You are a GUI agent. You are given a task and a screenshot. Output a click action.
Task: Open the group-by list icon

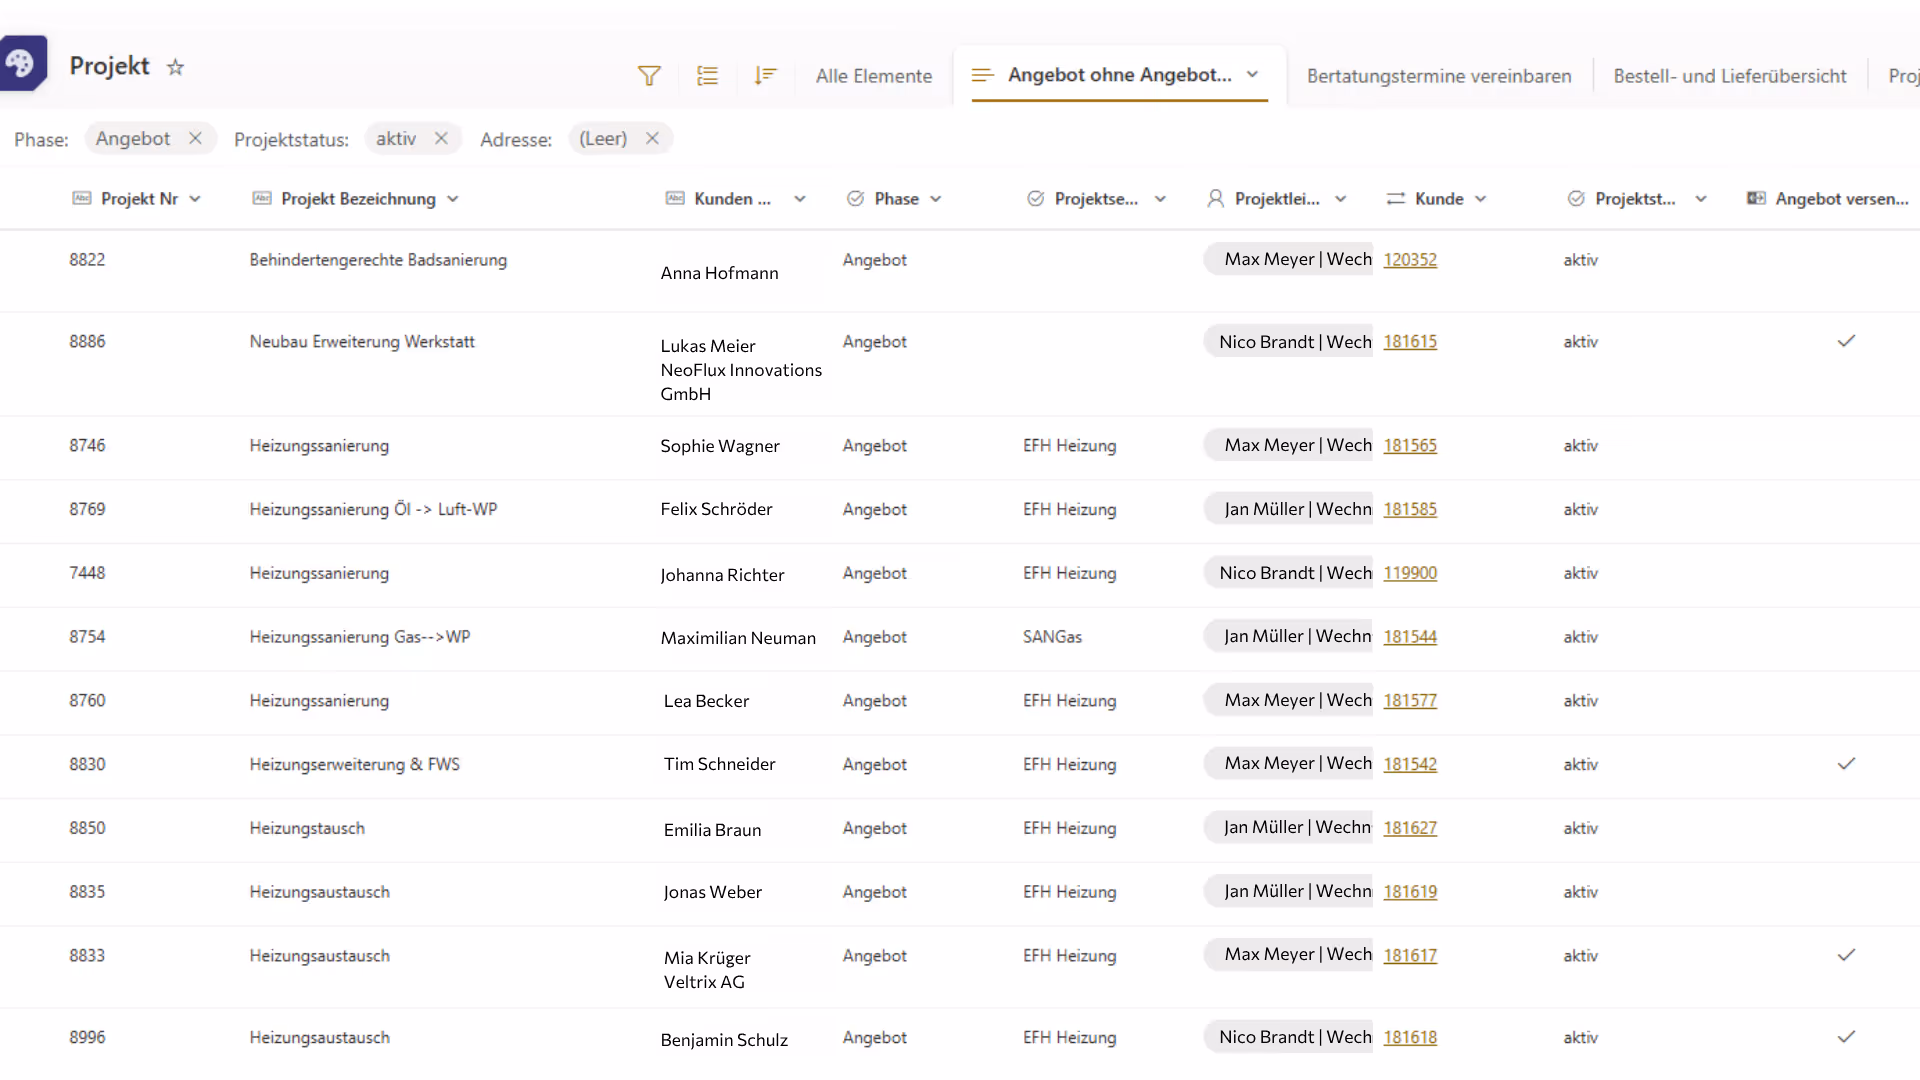click(707, 76)
